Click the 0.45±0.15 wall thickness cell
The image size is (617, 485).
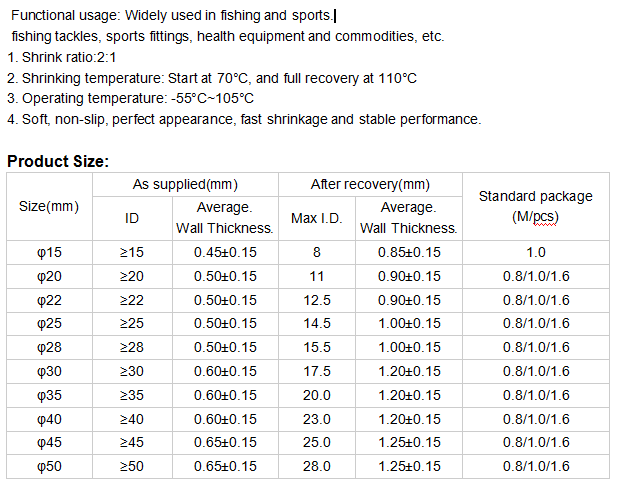tap(225, 253)
